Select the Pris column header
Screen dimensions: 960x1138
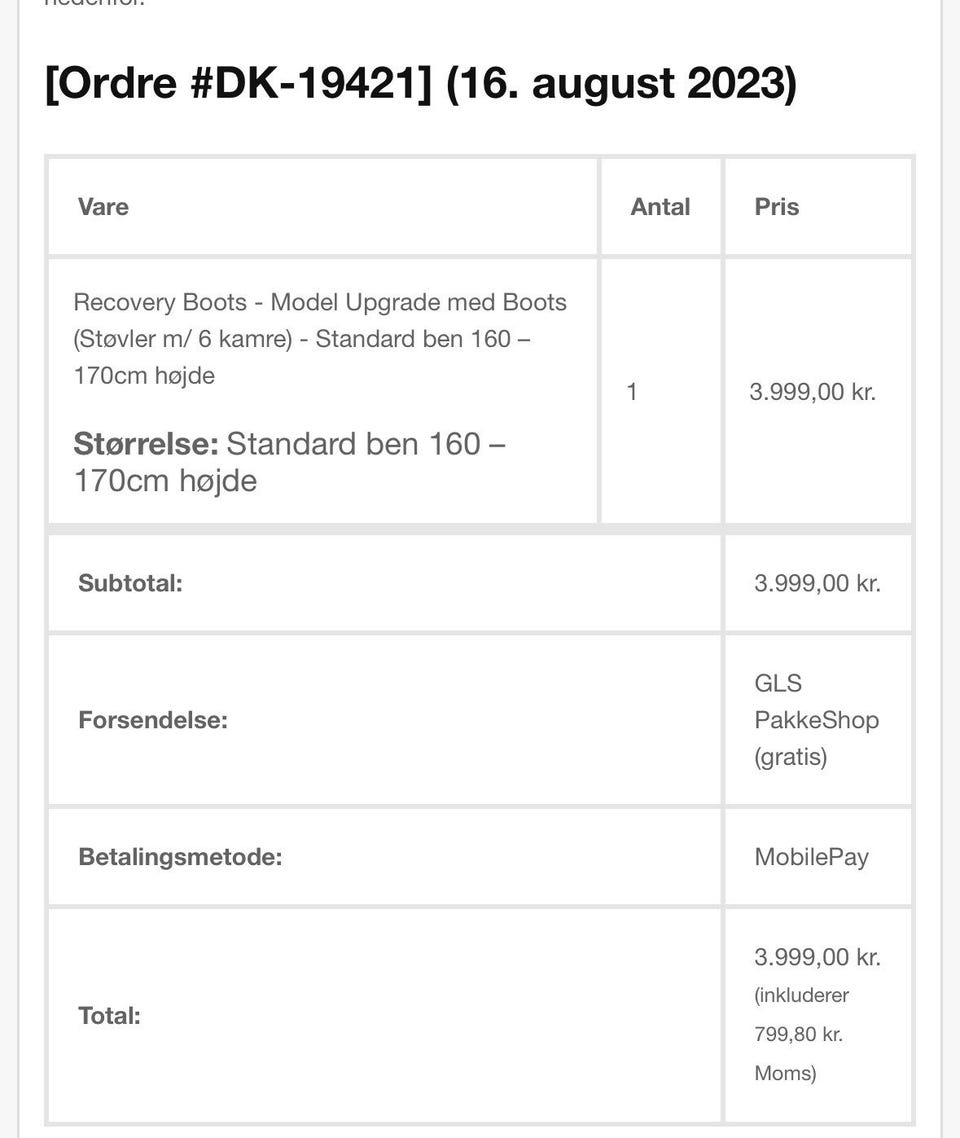click(776, 207)
